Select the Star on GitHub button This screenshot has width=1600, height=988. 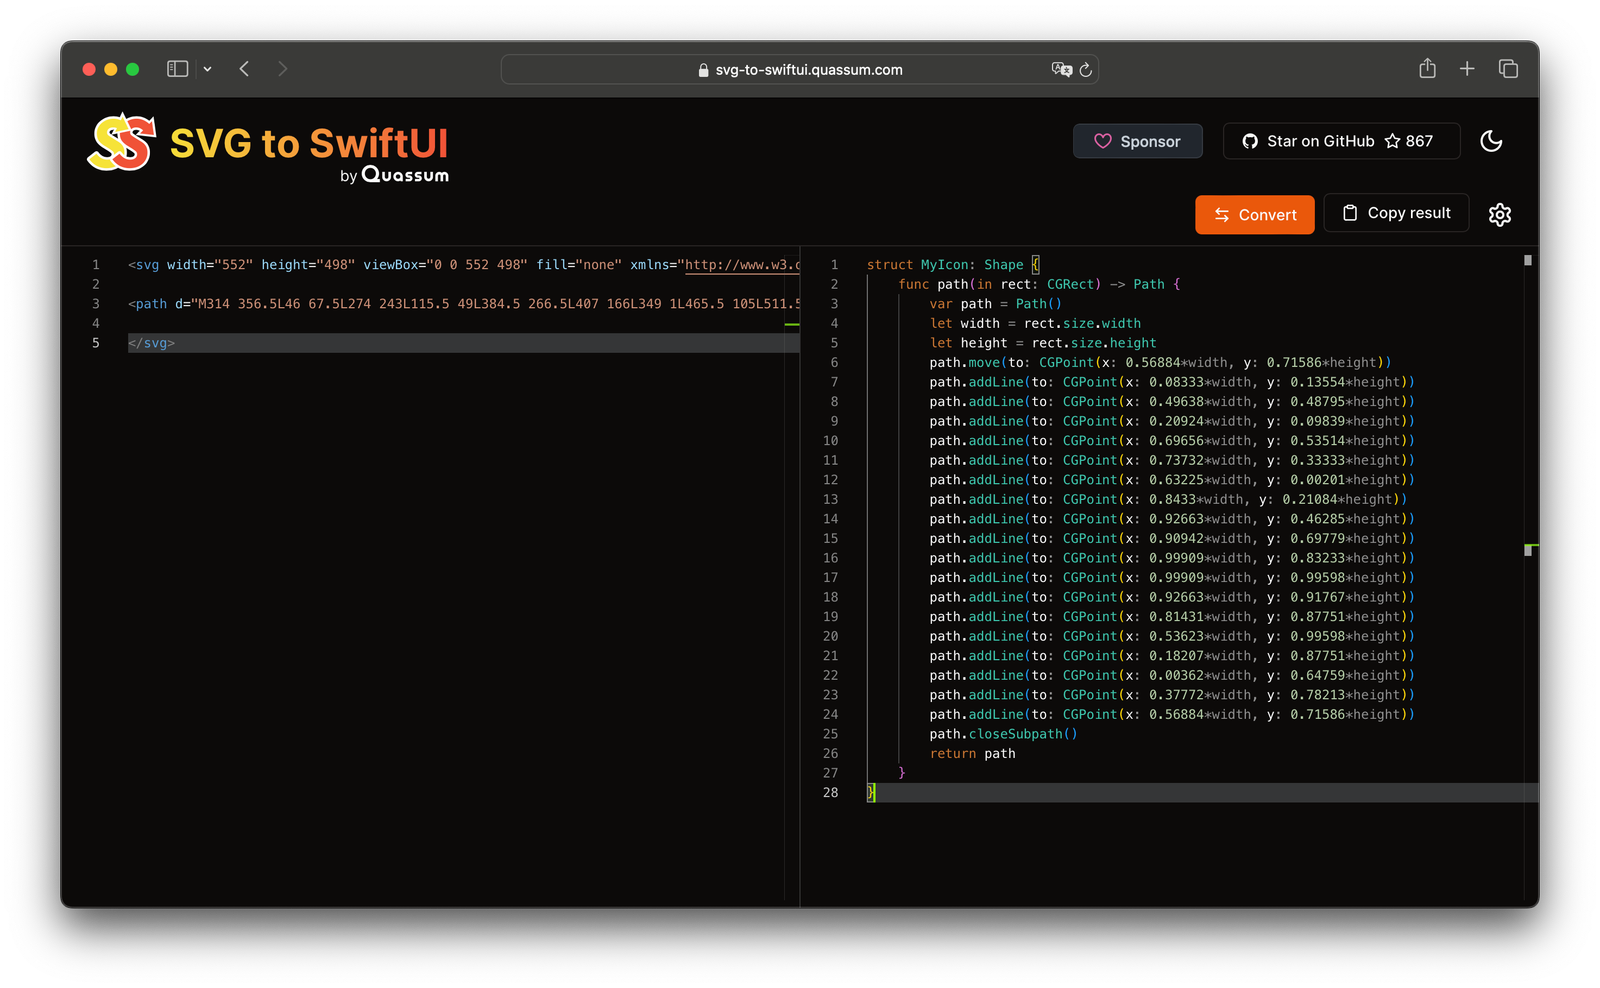click(1341, 141)
